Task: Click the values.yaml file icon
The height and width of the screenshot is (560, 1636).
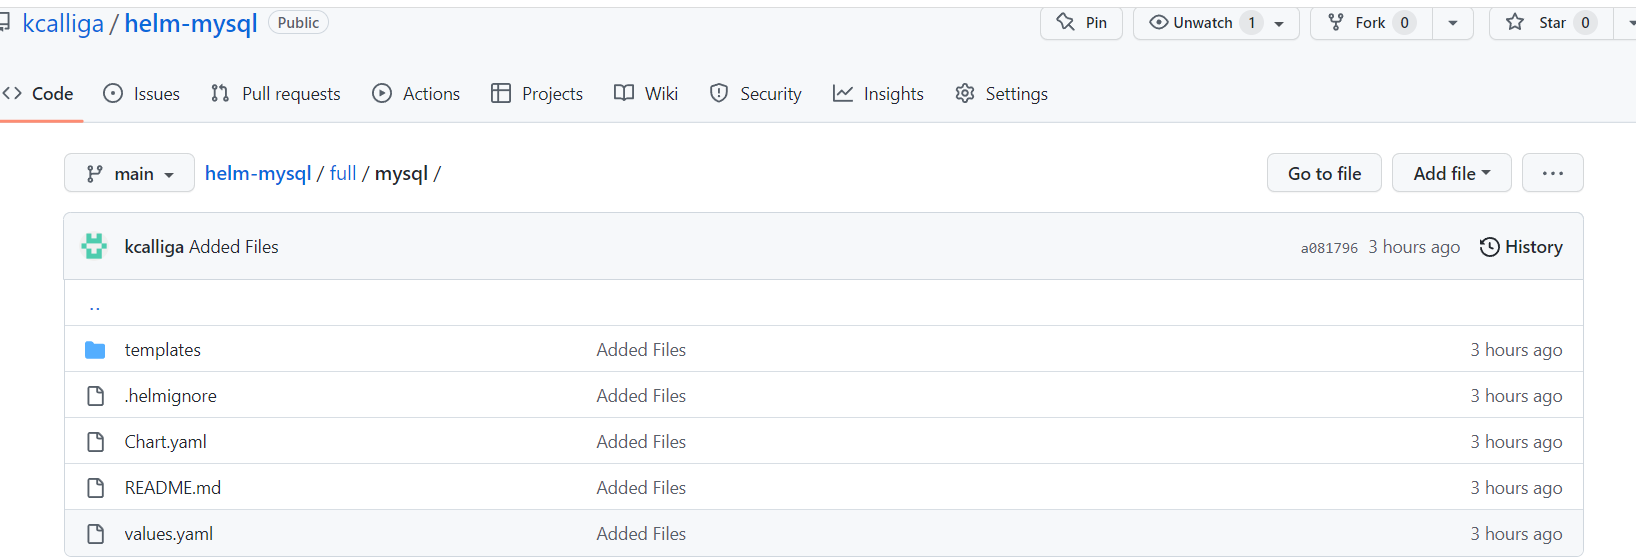Action: click(x=95, y=534)
